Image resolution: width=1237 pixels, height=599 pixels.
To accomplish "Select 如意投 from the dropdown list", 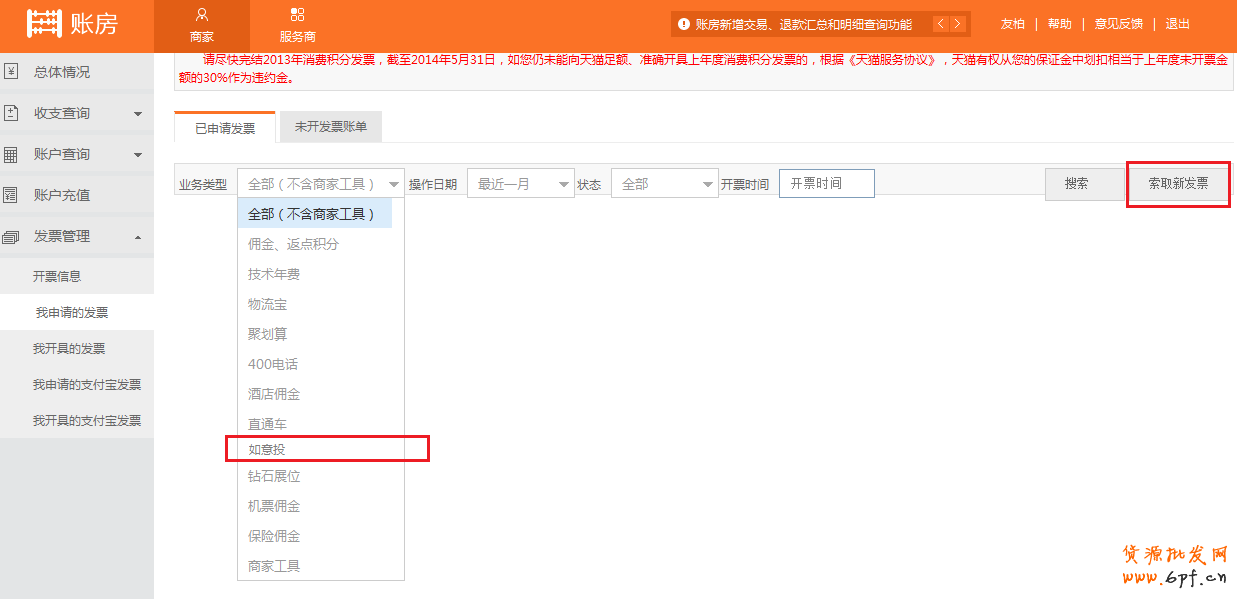I will (267, 450).
